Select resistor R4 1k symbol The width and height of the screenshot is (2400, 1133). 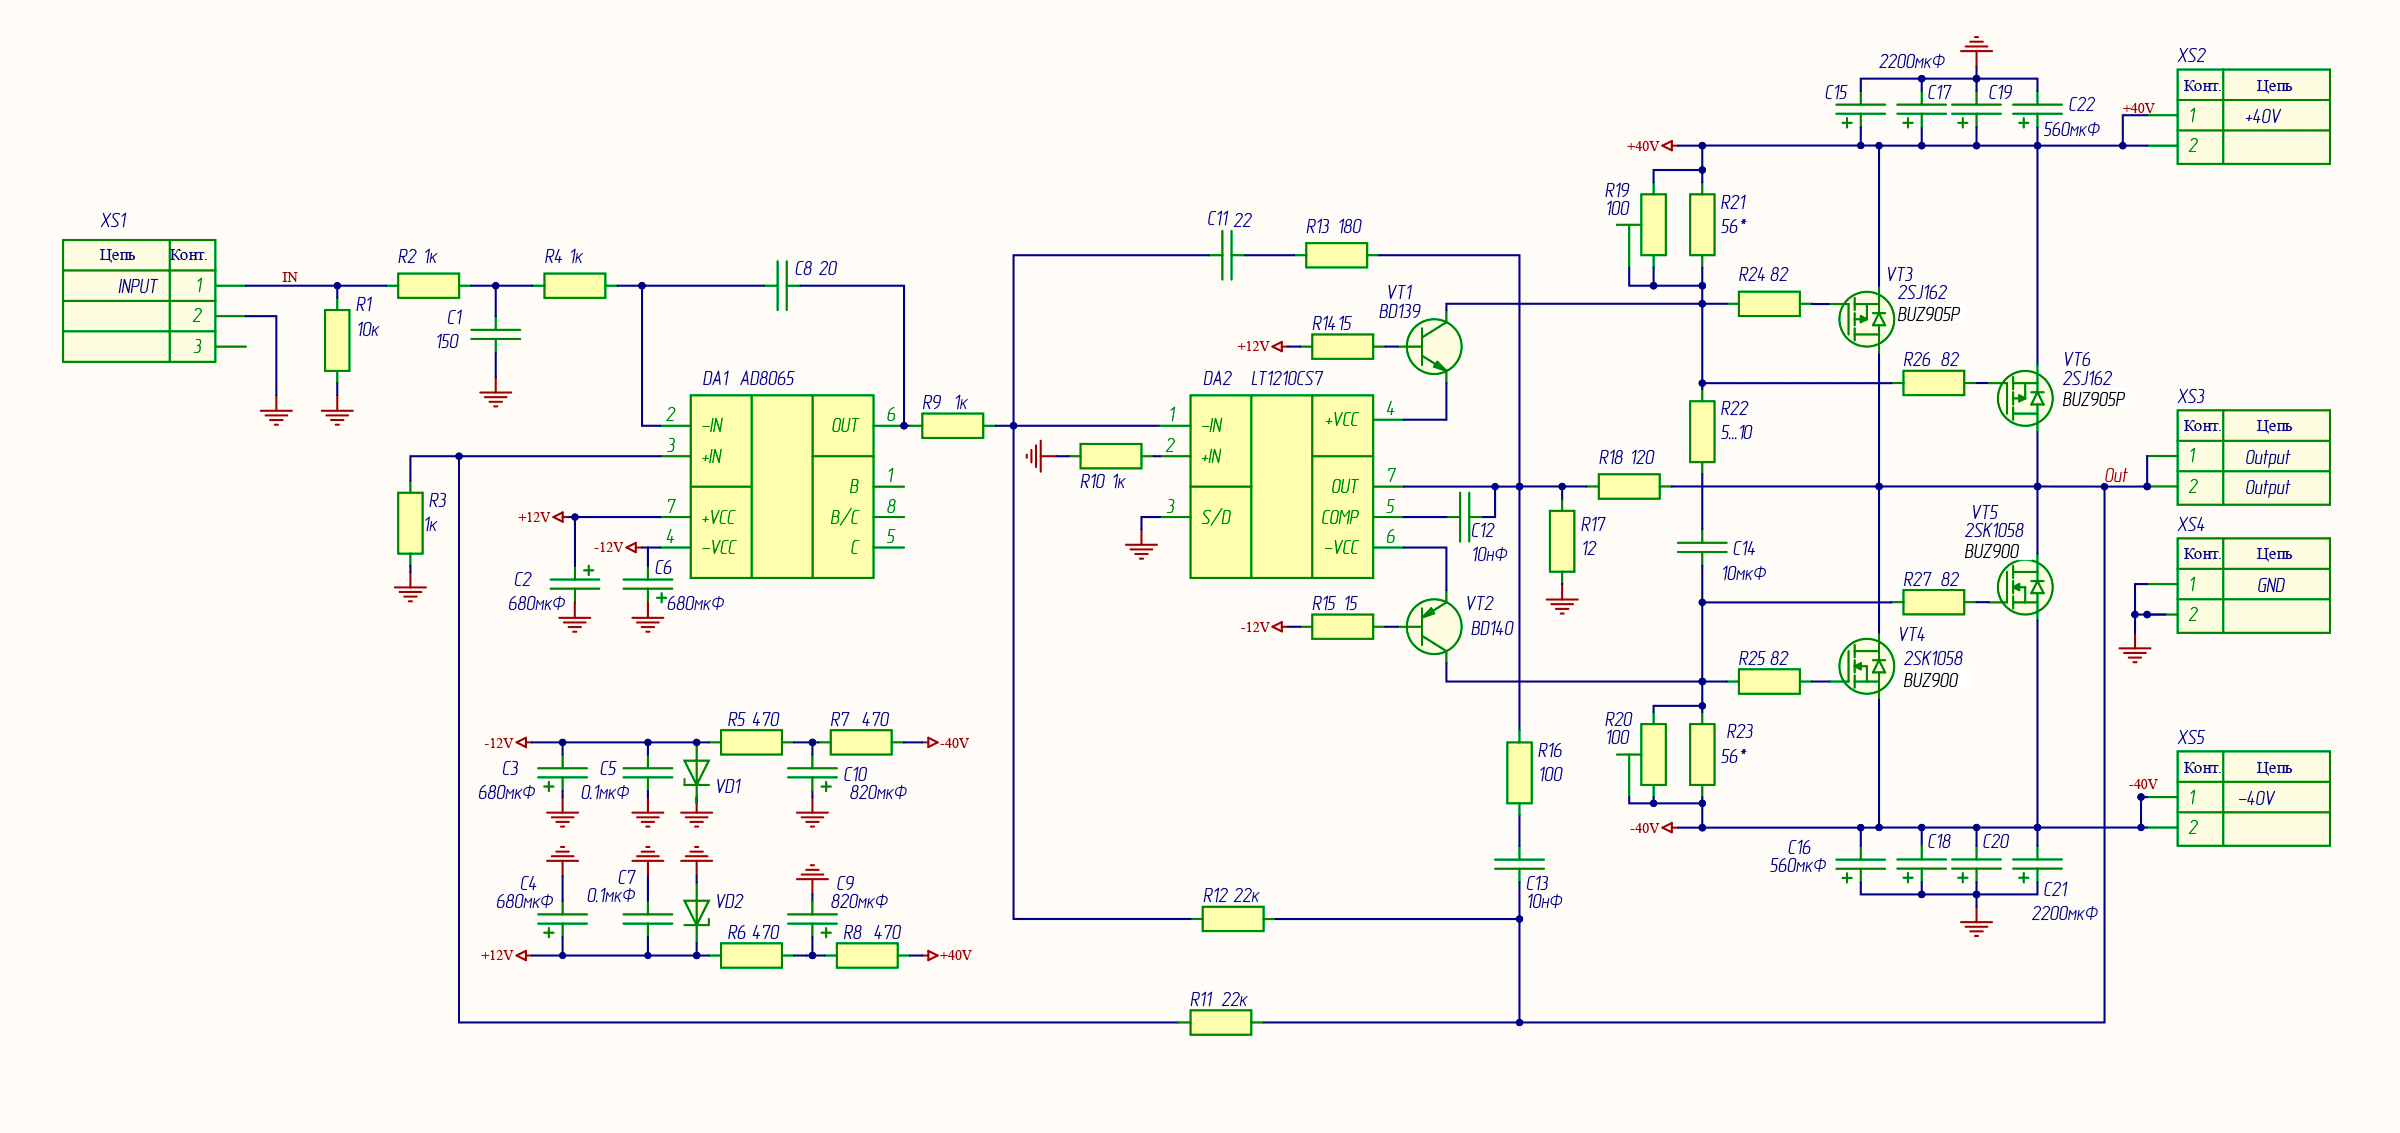tap(575, 286)
